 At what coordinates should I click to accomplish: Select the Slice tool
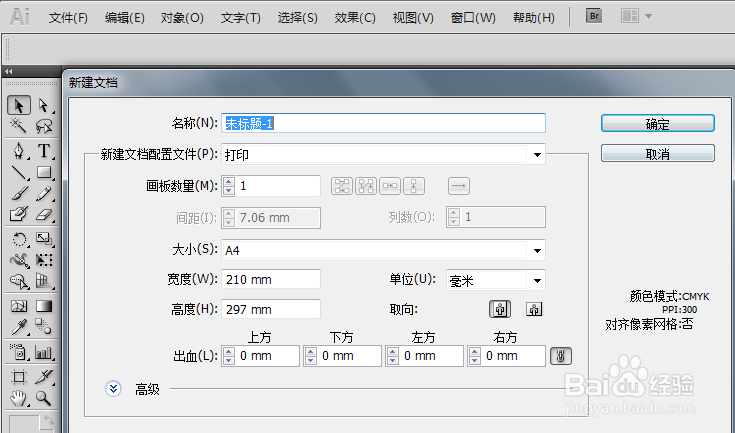(x=44, y=377)
